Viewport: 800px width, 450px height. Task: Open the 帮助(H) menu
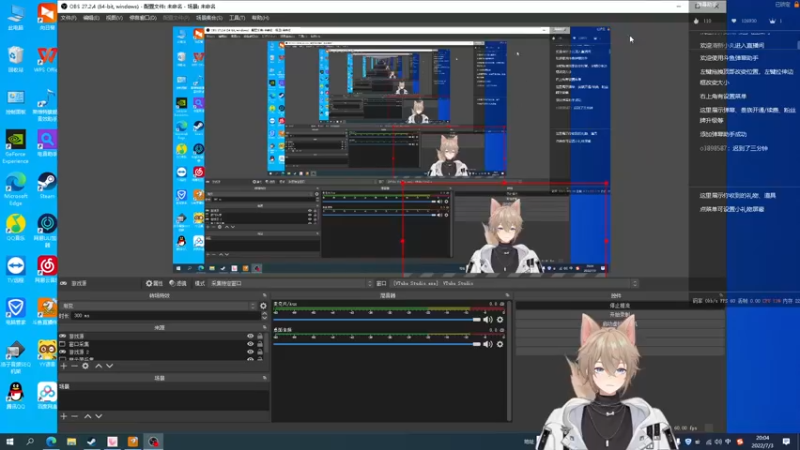coord(260,18)
